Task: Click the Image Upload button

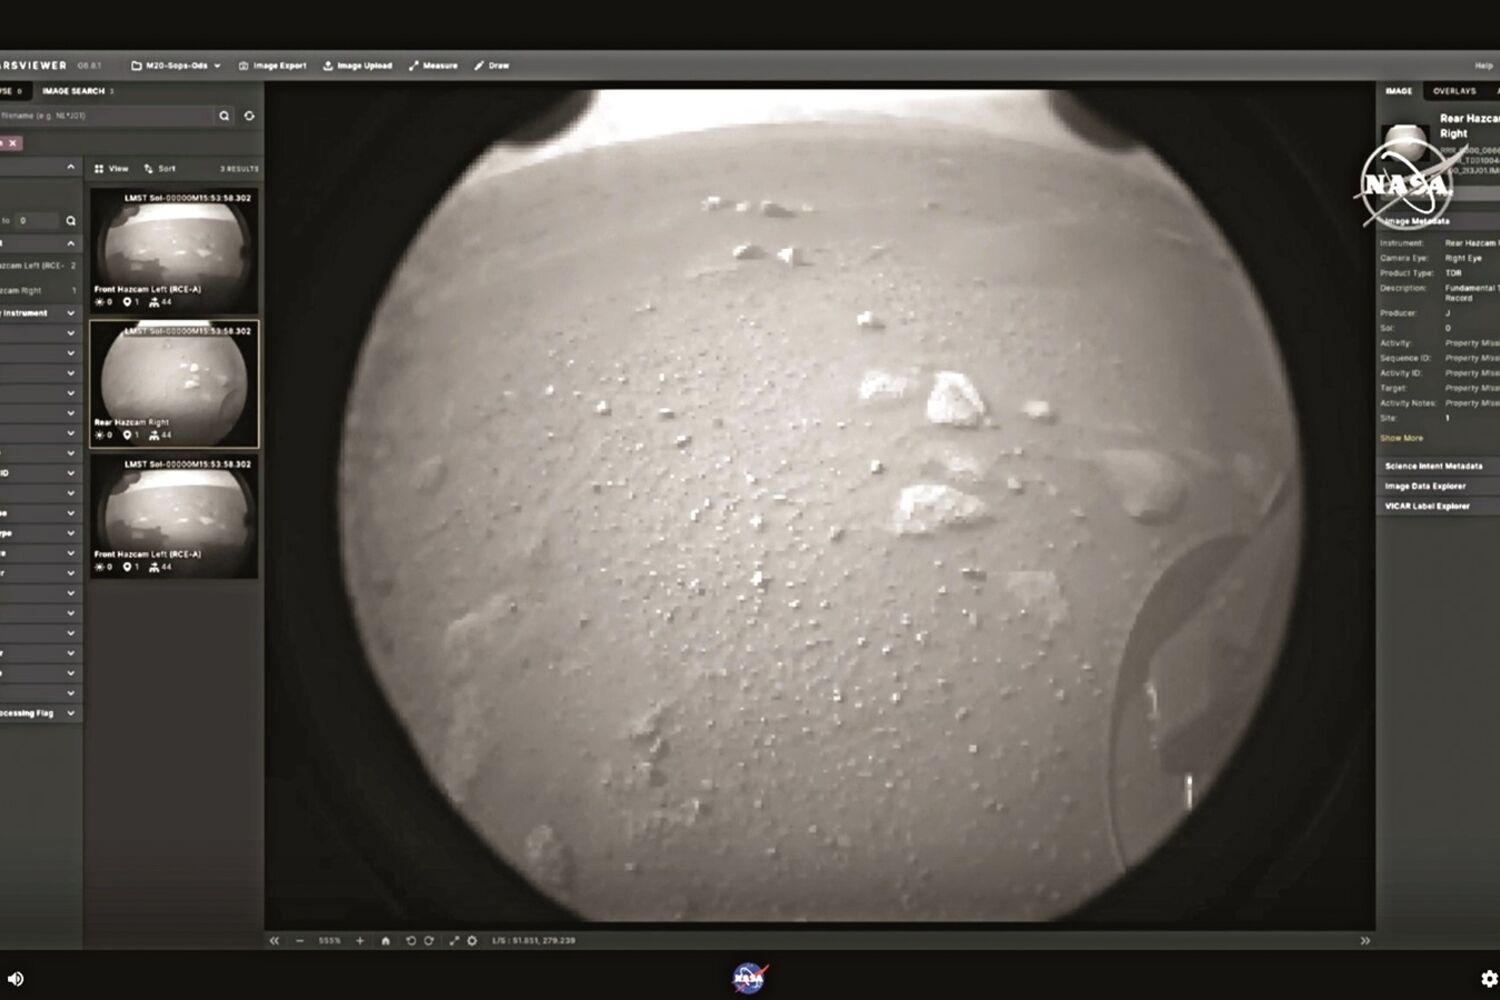Action: coord(357,66)
